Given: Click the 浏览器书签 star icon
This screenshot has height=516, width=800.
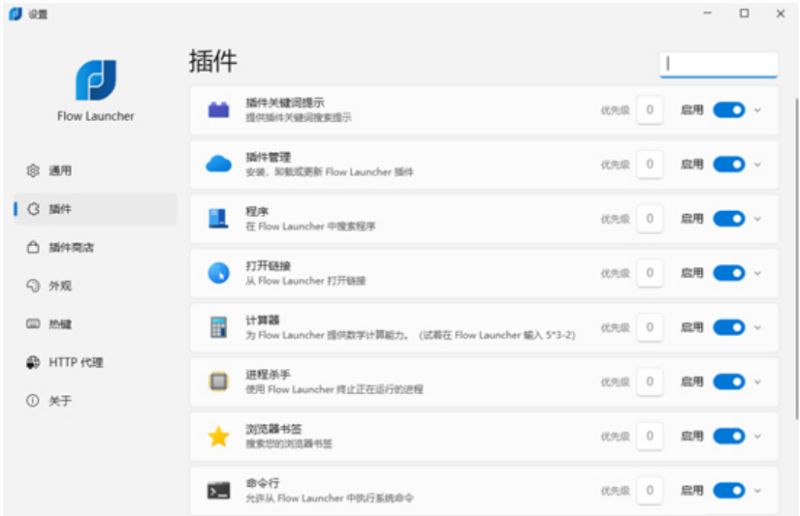Looking at the screenshot, I should (x=218, y=436).
